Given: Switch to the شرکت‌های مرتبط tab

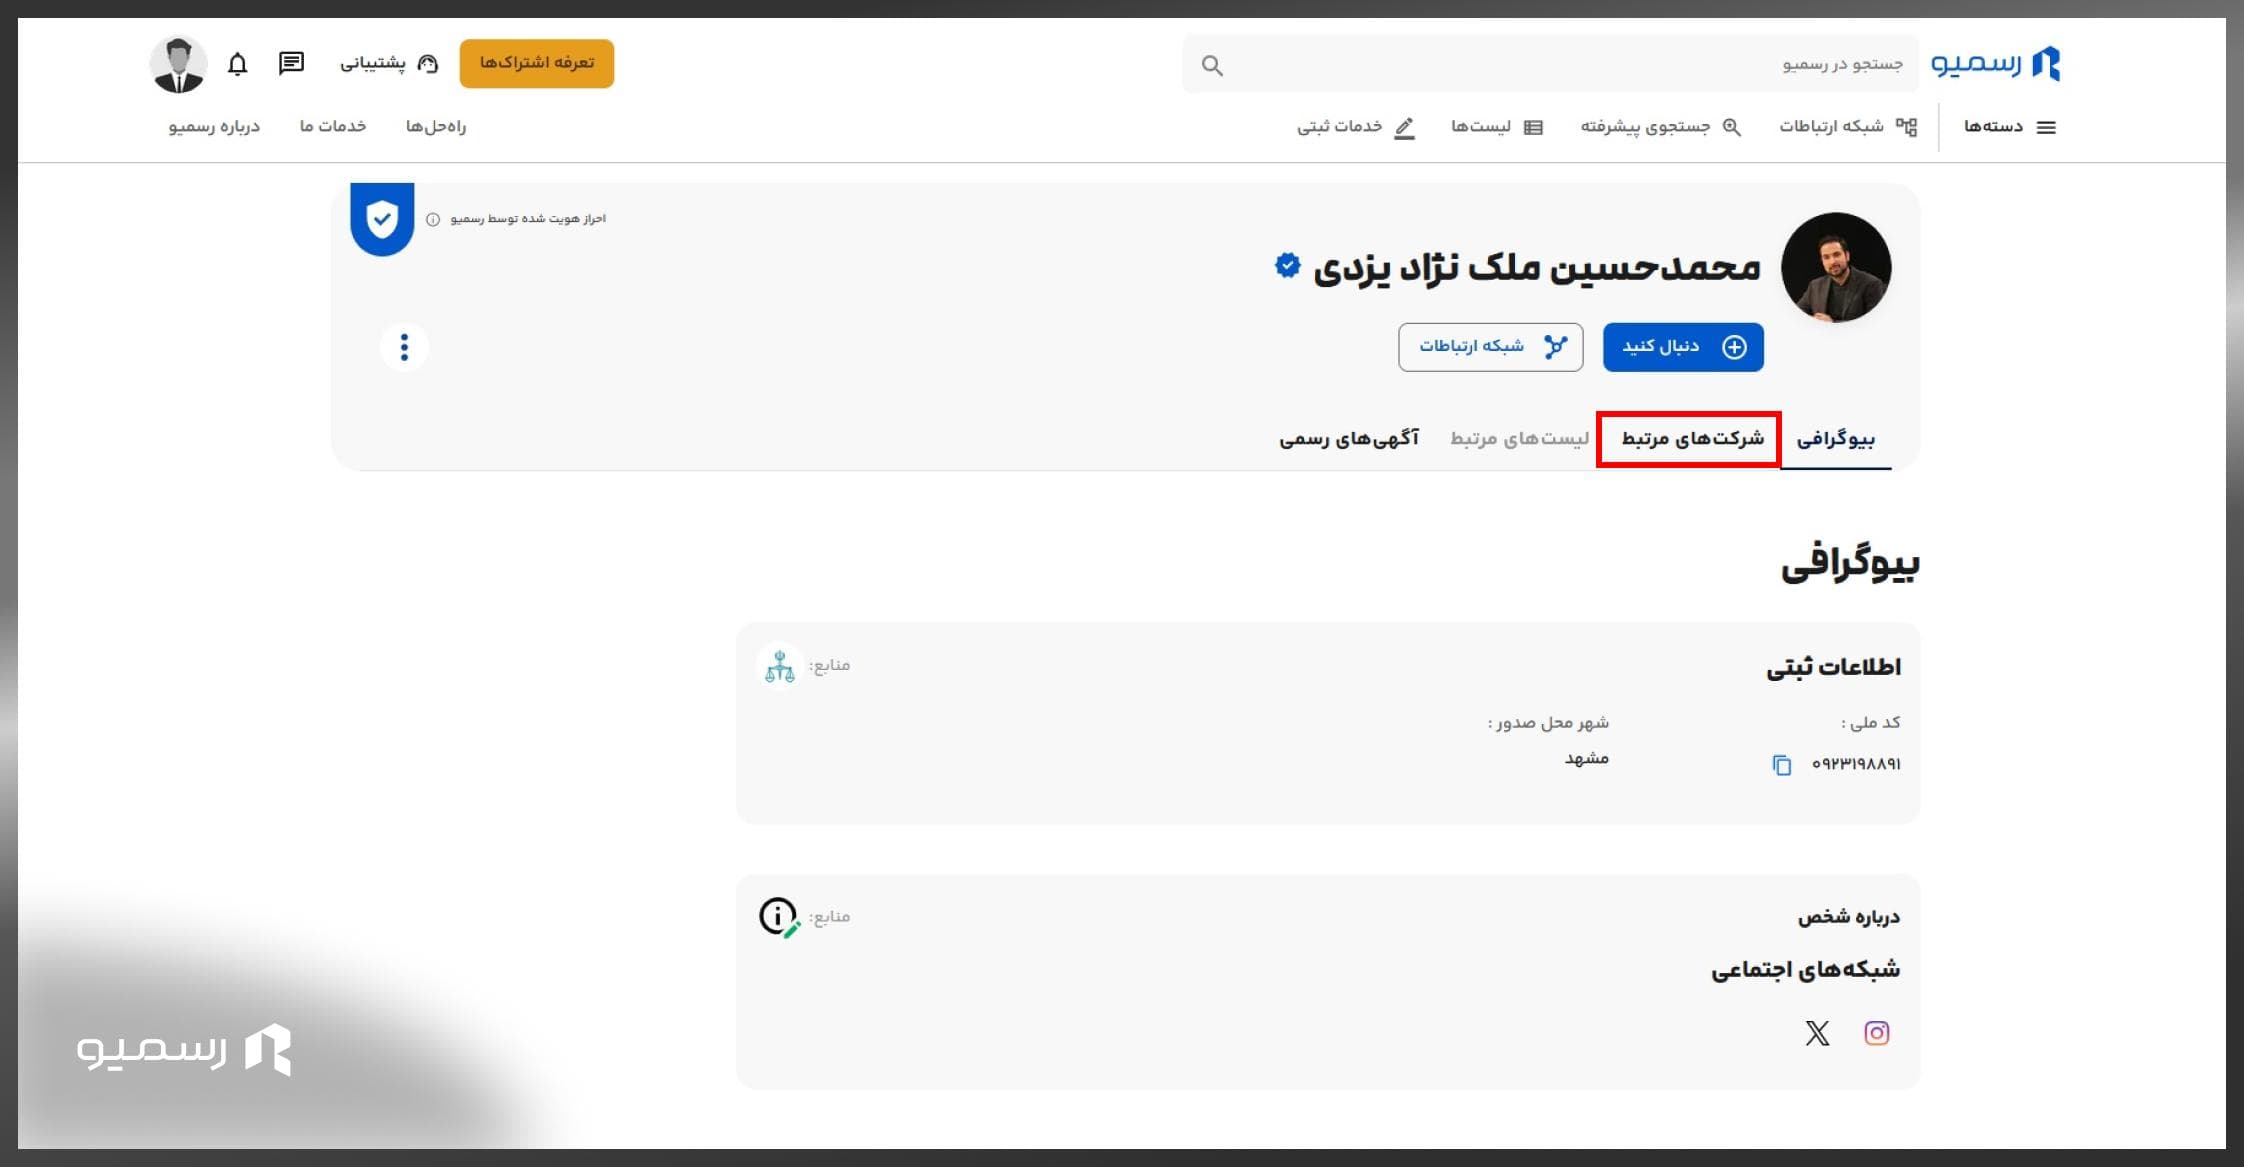Looking at the screenshot, I should 1692,439.
